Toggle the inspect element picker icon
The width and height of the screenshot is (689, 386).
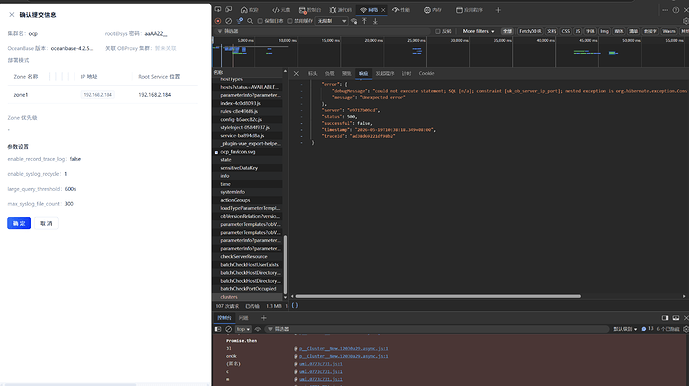218,10
